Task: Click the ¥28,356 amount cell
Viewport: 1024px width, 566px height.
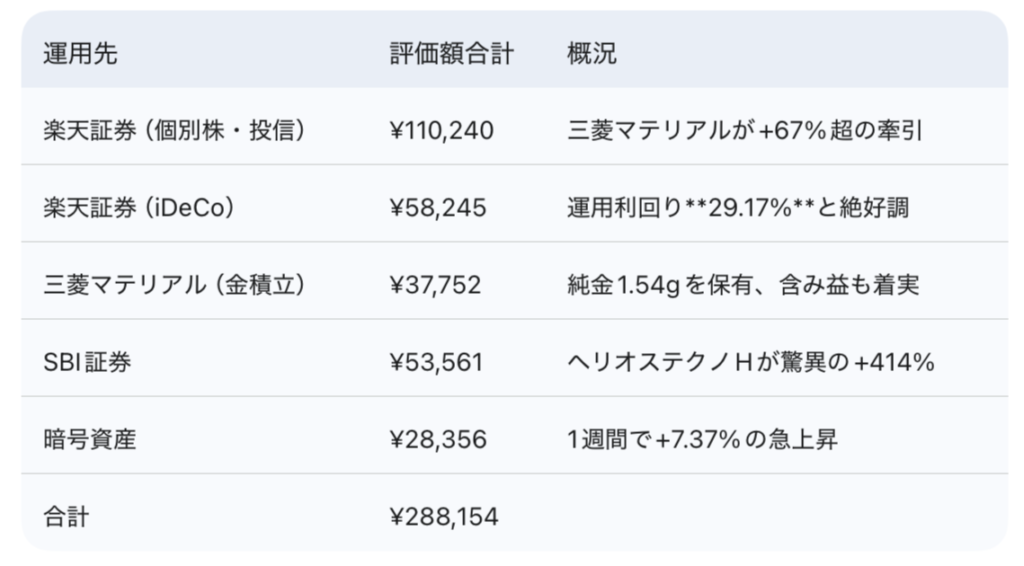Action: 438,439
